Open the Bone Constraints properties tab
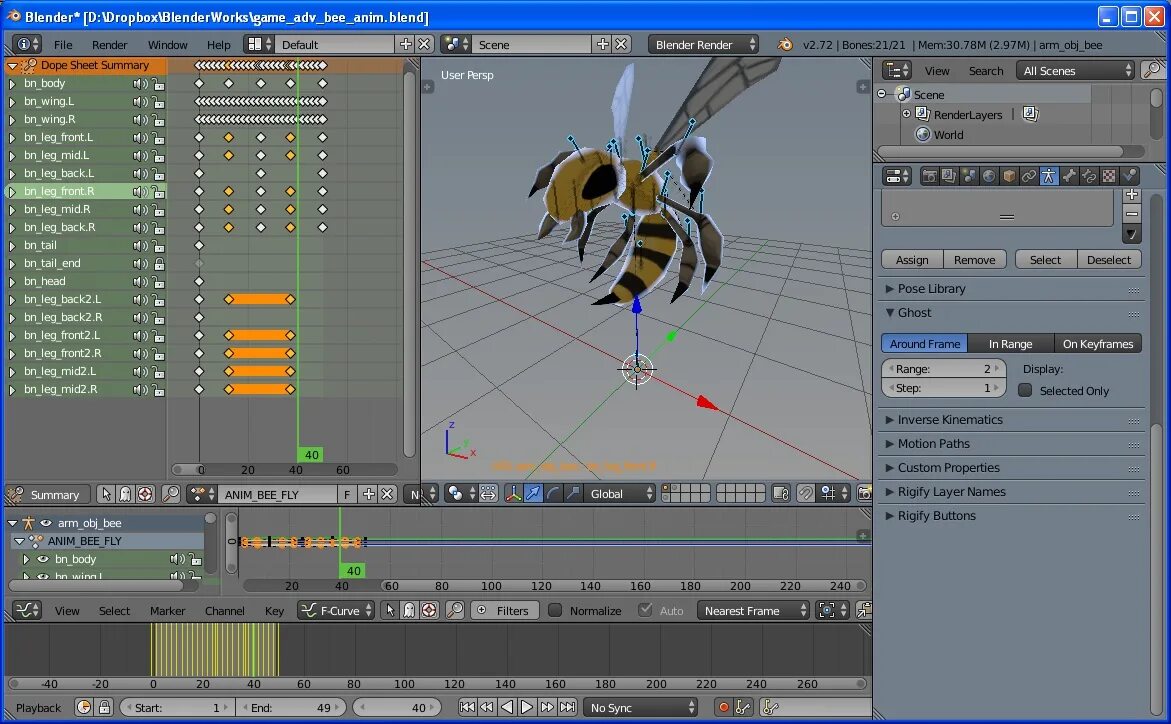The image size is (1171, 724). pos(1090,176)
